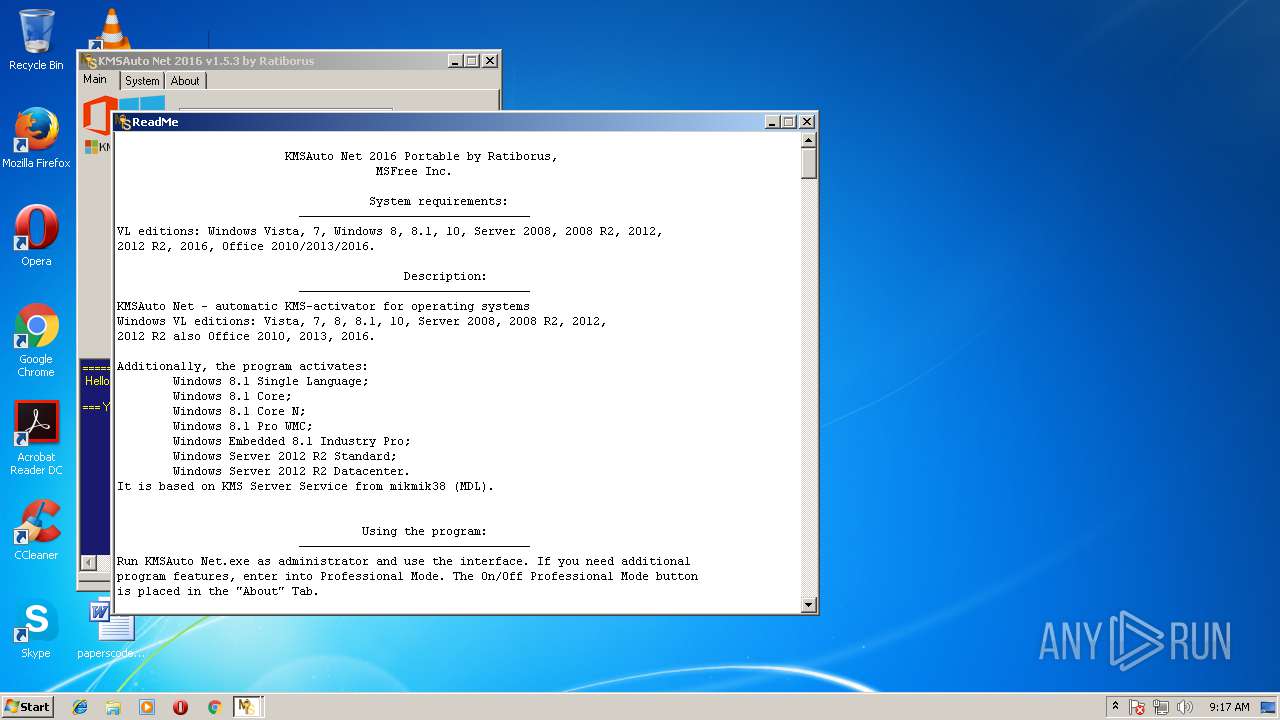1280x720 pixels.
Task: Click the ReadMe vertical scrollbar thumb
Action: pos(809,164)
